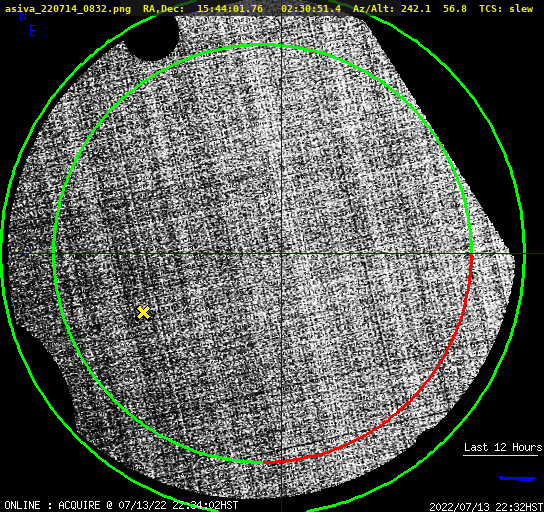This screenshot has width=544, height=512.
Task: Click the TCS: slew status text
Action: [x=506, y=9]
